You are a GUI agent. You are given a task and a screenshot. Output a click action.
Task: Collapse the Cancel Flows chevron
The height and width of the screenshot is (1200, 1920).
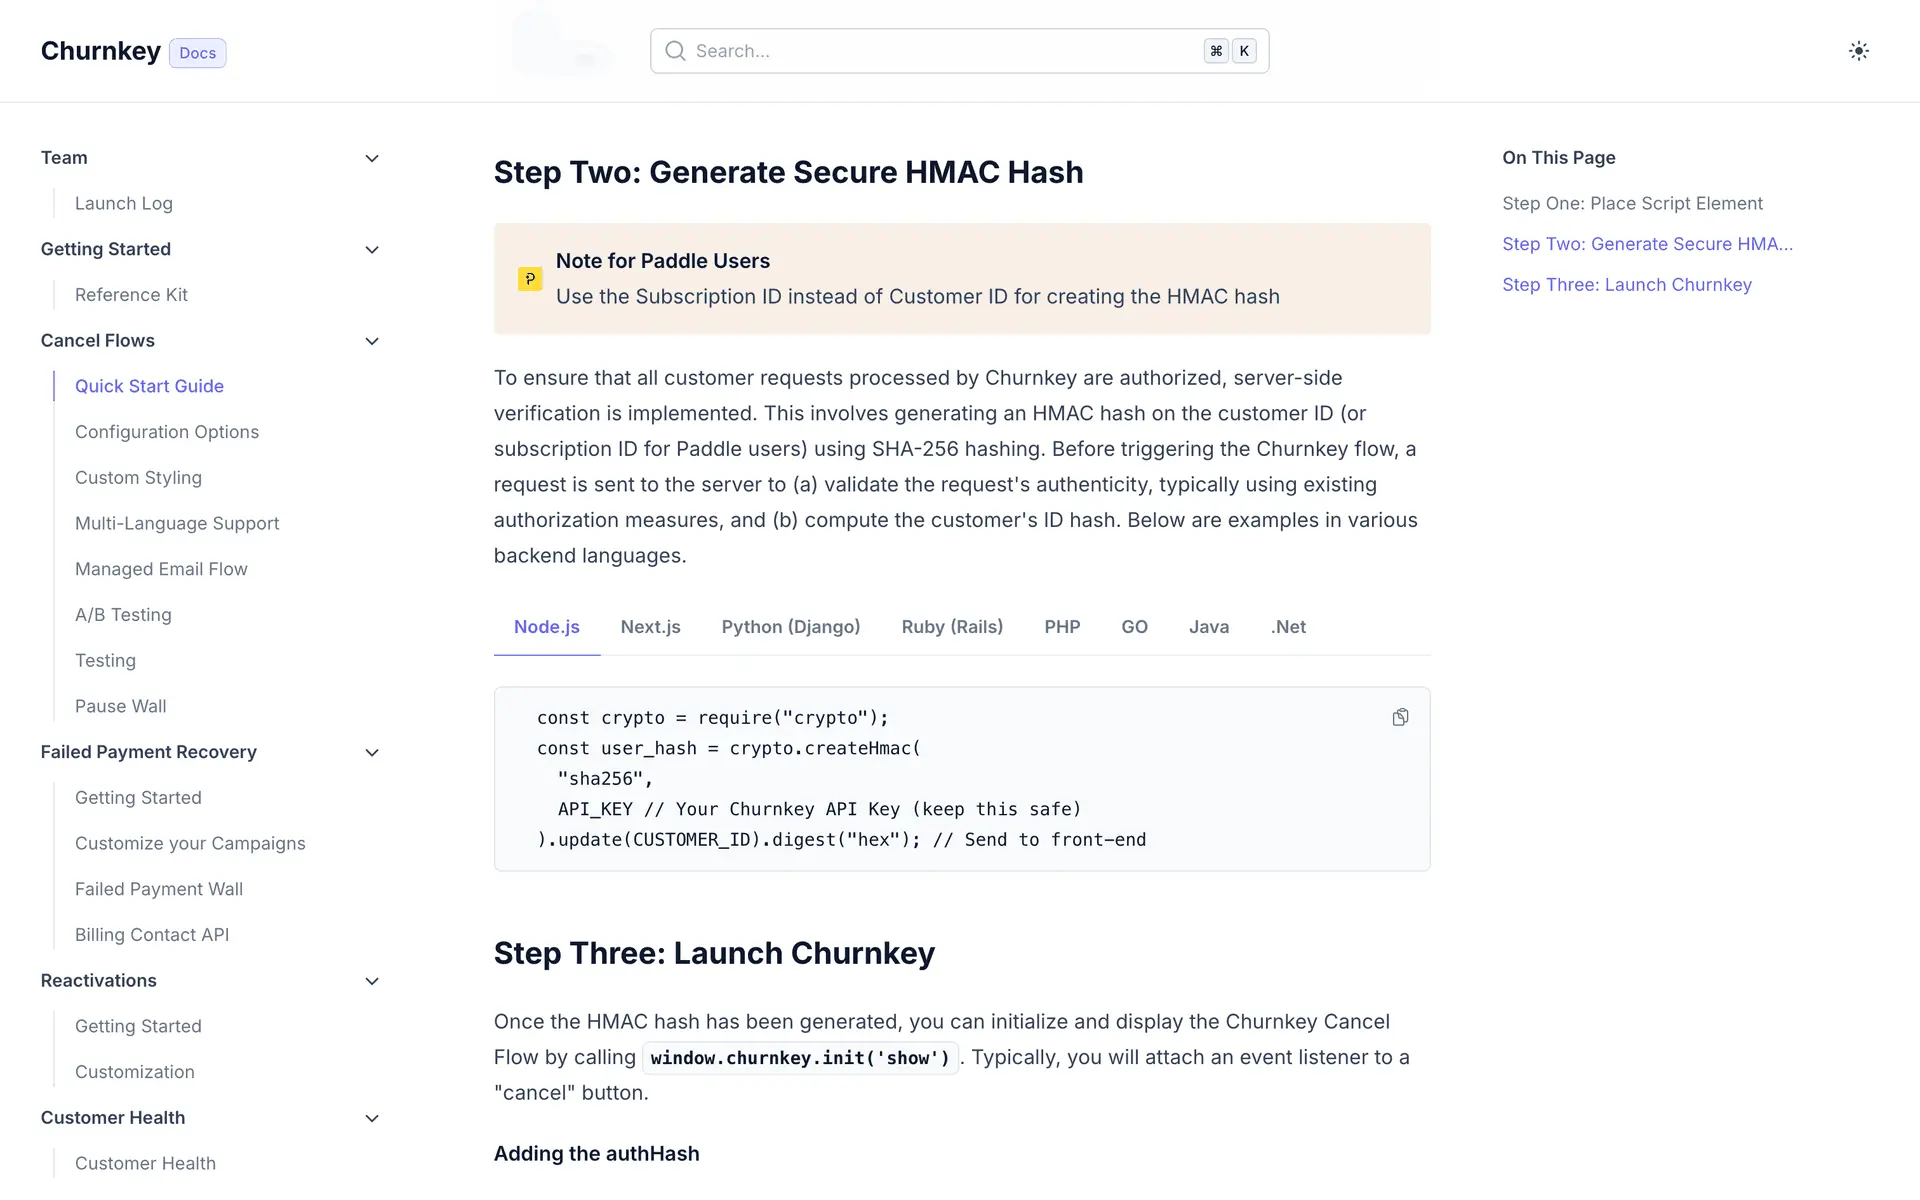(x=372, y=341)
